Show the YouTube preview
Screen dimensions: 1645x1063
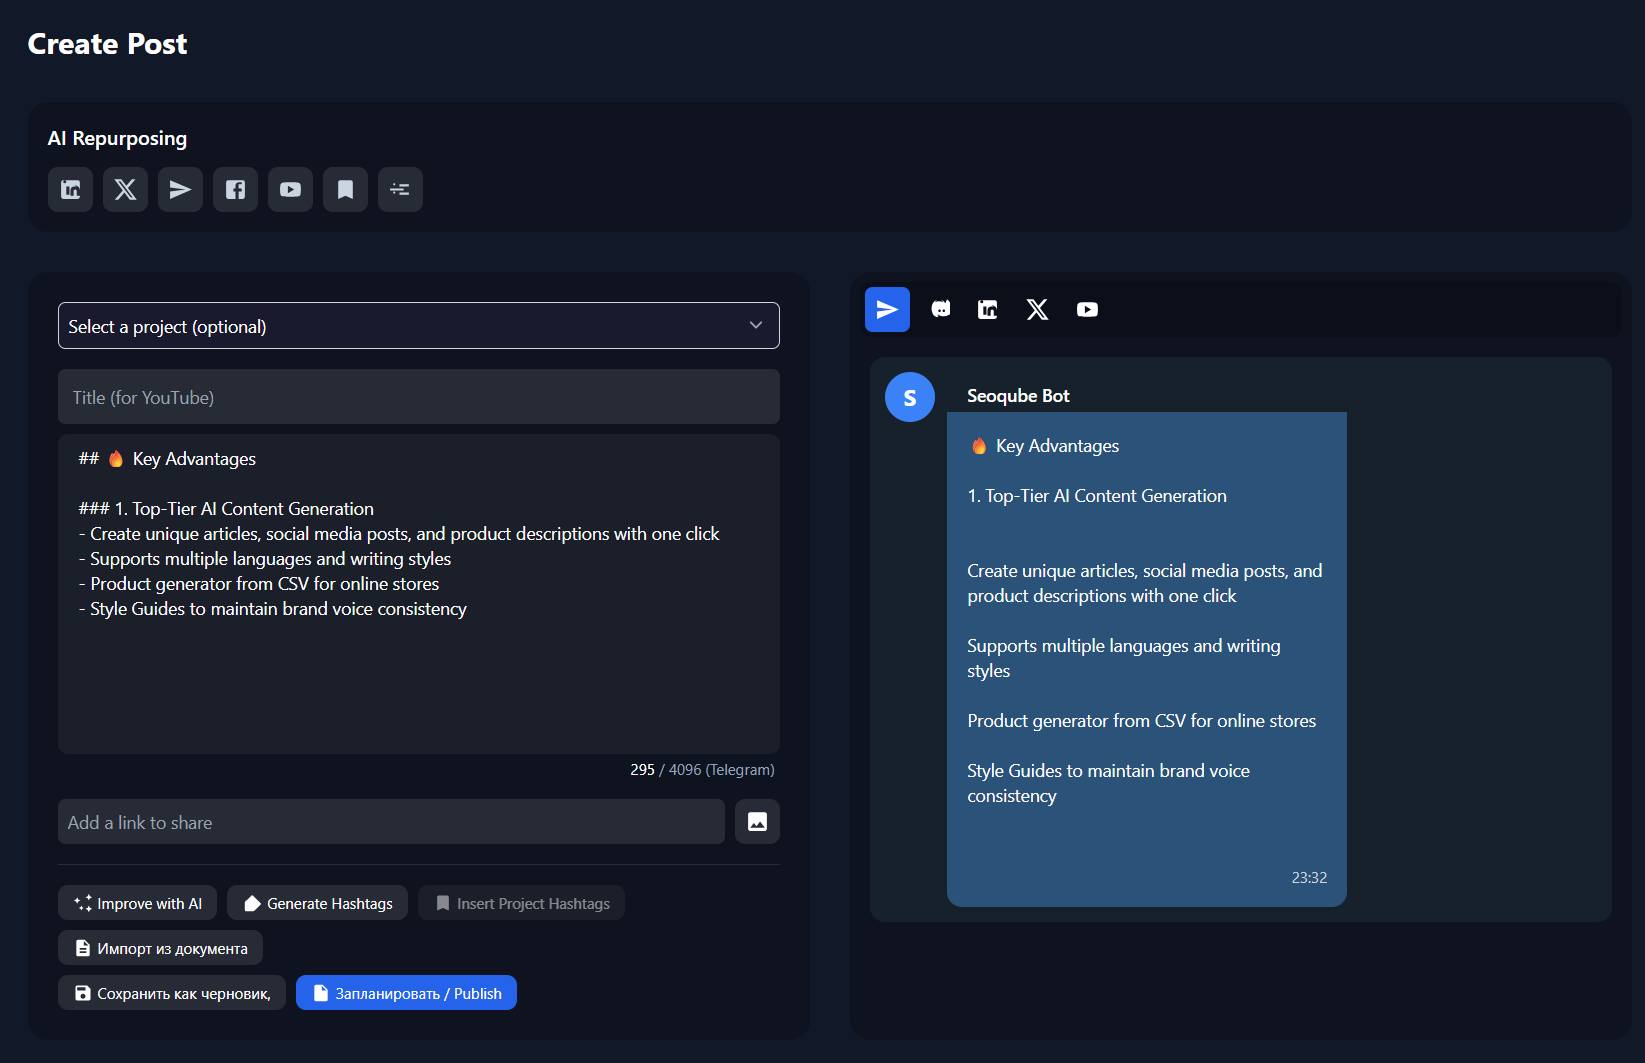[1087, 309]
